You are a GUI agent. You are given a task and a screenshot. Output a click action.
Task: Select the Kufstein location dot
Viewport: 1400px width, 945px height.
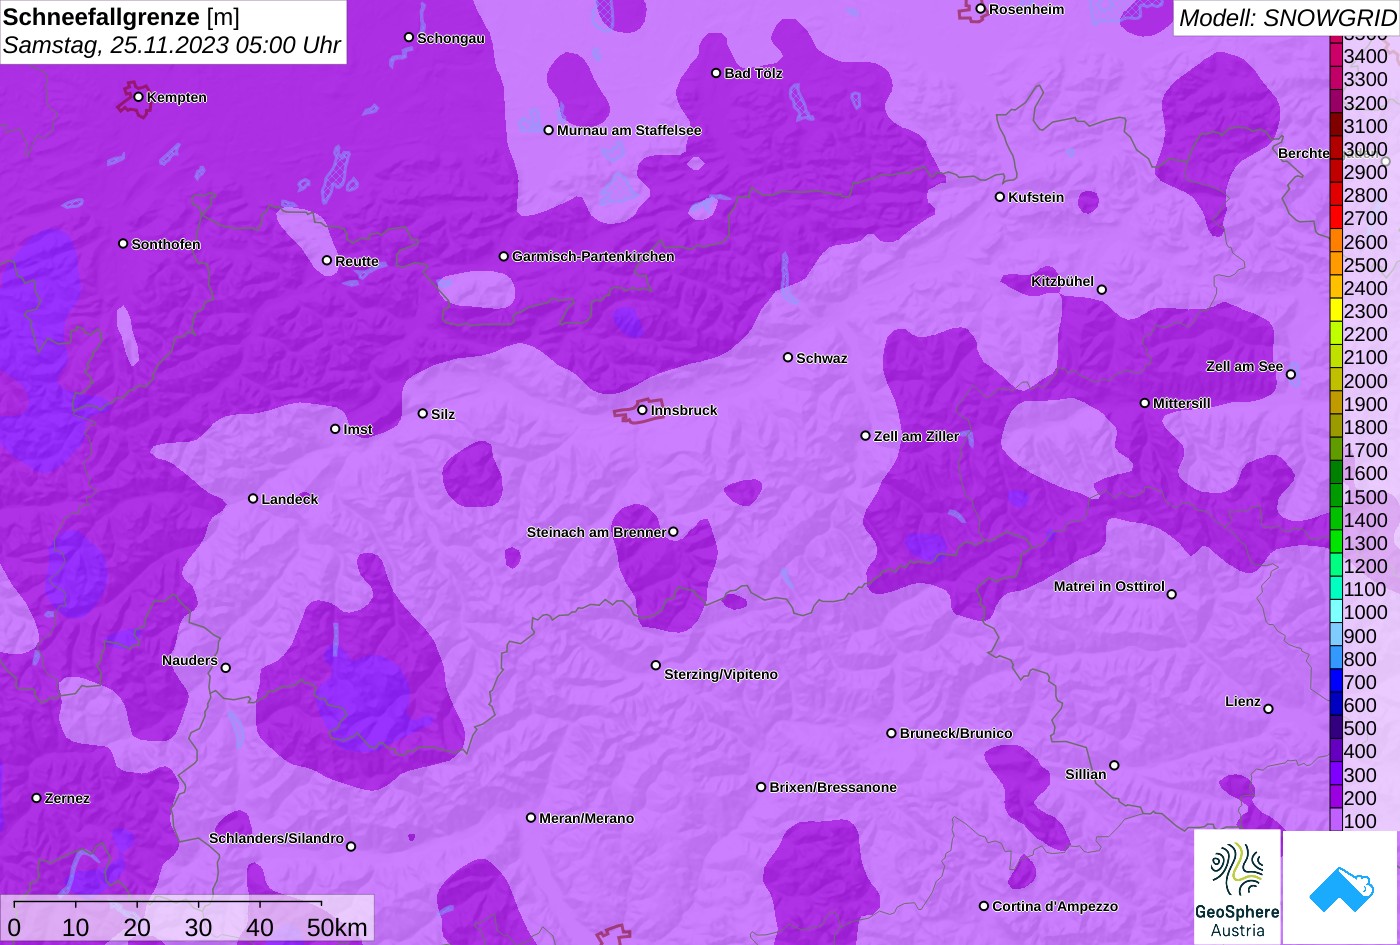pos(999,197)
